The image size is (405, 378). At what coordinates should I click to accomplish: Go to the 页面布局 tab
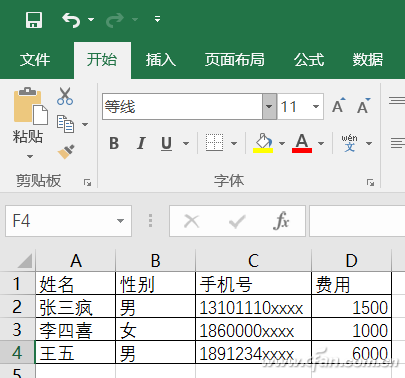click(x=234, y=60)
